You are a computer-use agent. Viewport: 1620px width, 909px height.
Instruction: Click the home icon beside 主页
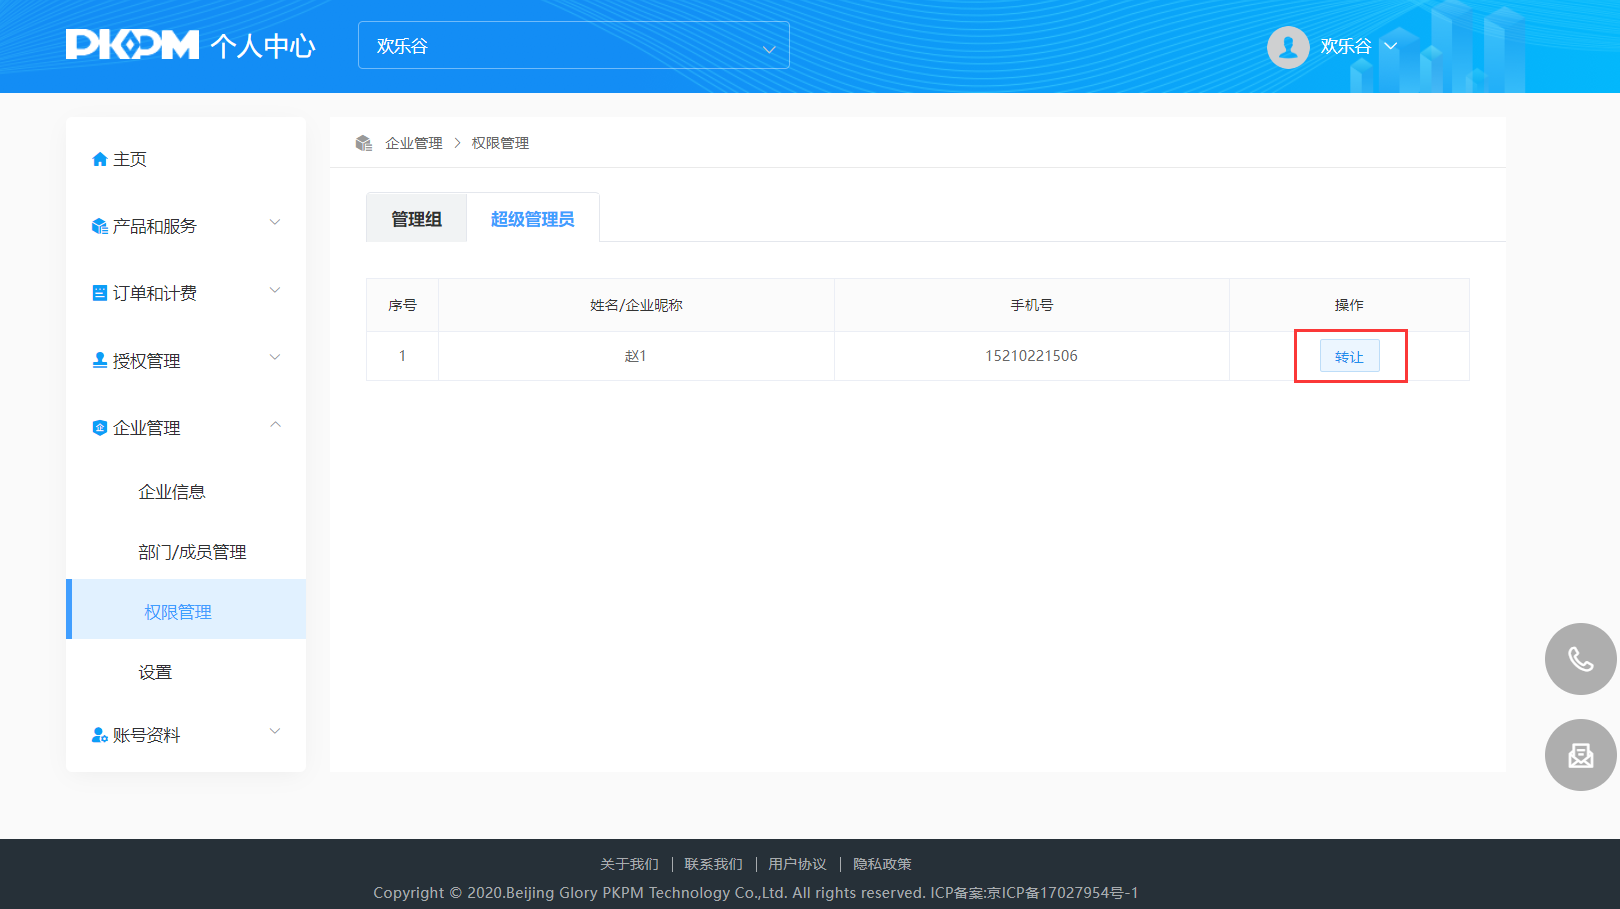99,159
